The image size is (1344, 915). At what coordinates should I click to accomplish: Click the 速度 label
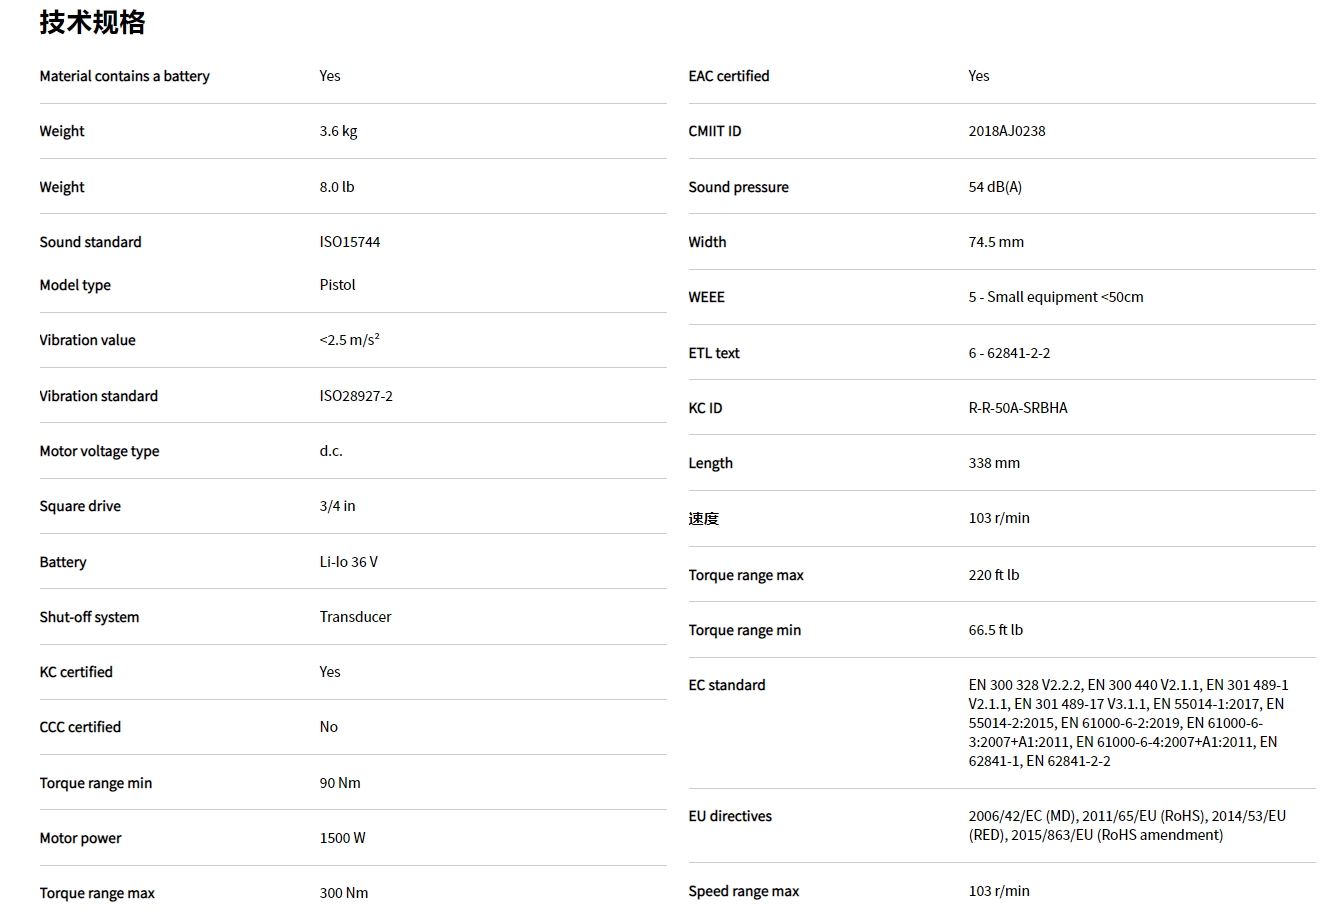coord(704,518)
